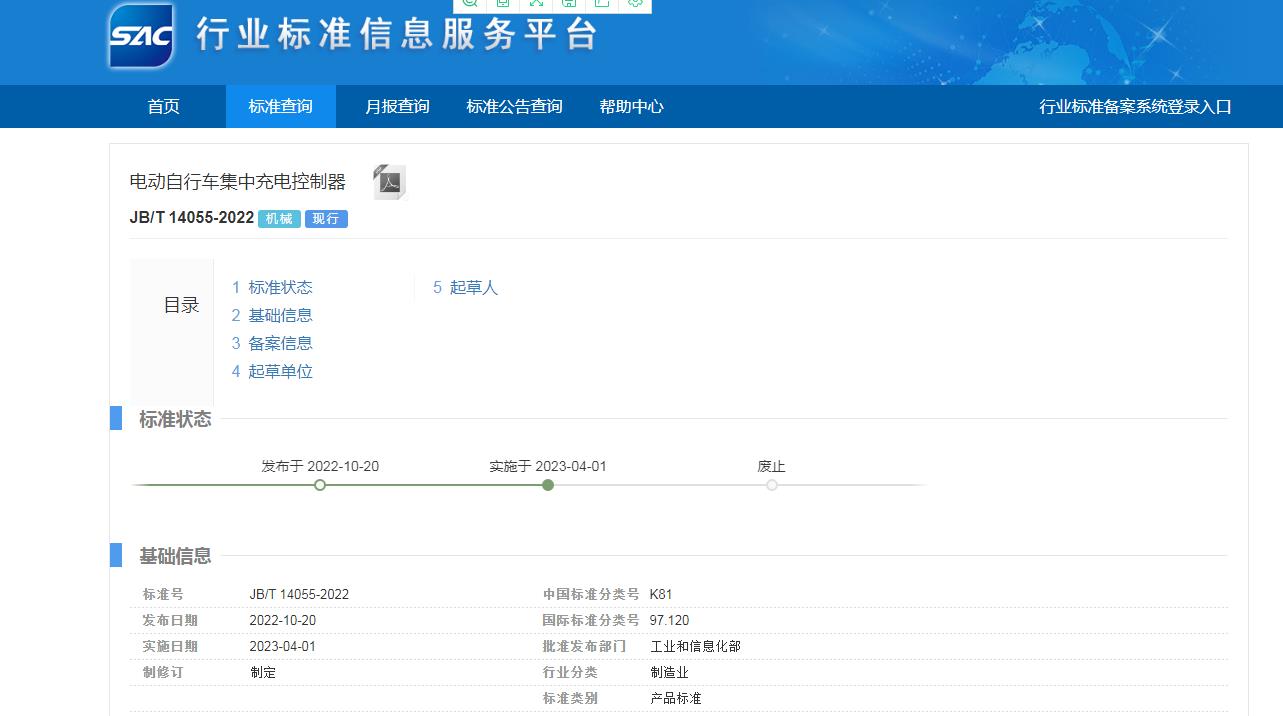Open the PDF document icon
1283x716 pixels.
click(x=389, y=182)
